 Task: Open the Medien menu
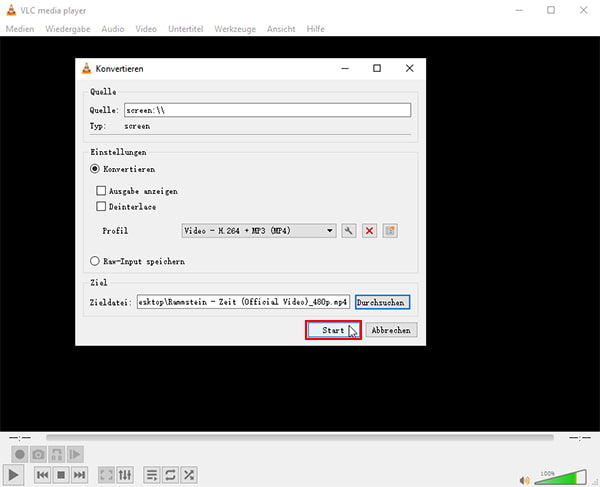point(20,29)
